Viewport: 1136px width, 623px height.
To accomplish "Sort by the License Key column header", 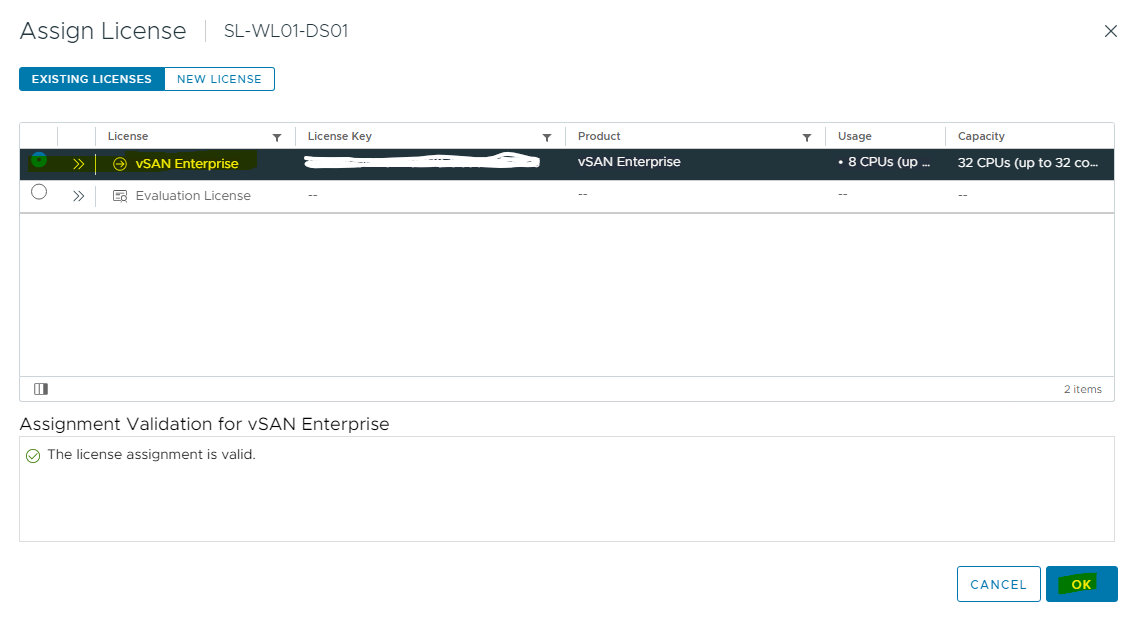I will [340, 136].
